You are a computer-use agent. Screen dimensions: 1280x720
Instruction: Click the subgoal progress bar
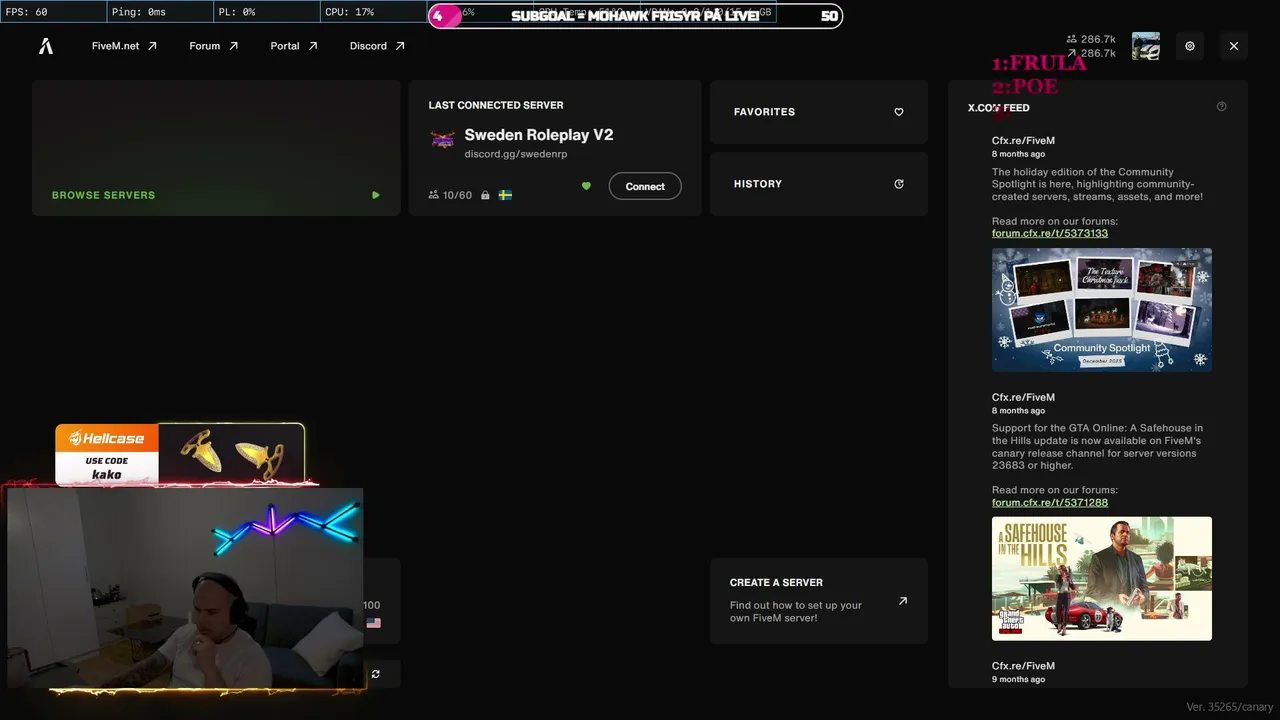(x=635, y=16)
